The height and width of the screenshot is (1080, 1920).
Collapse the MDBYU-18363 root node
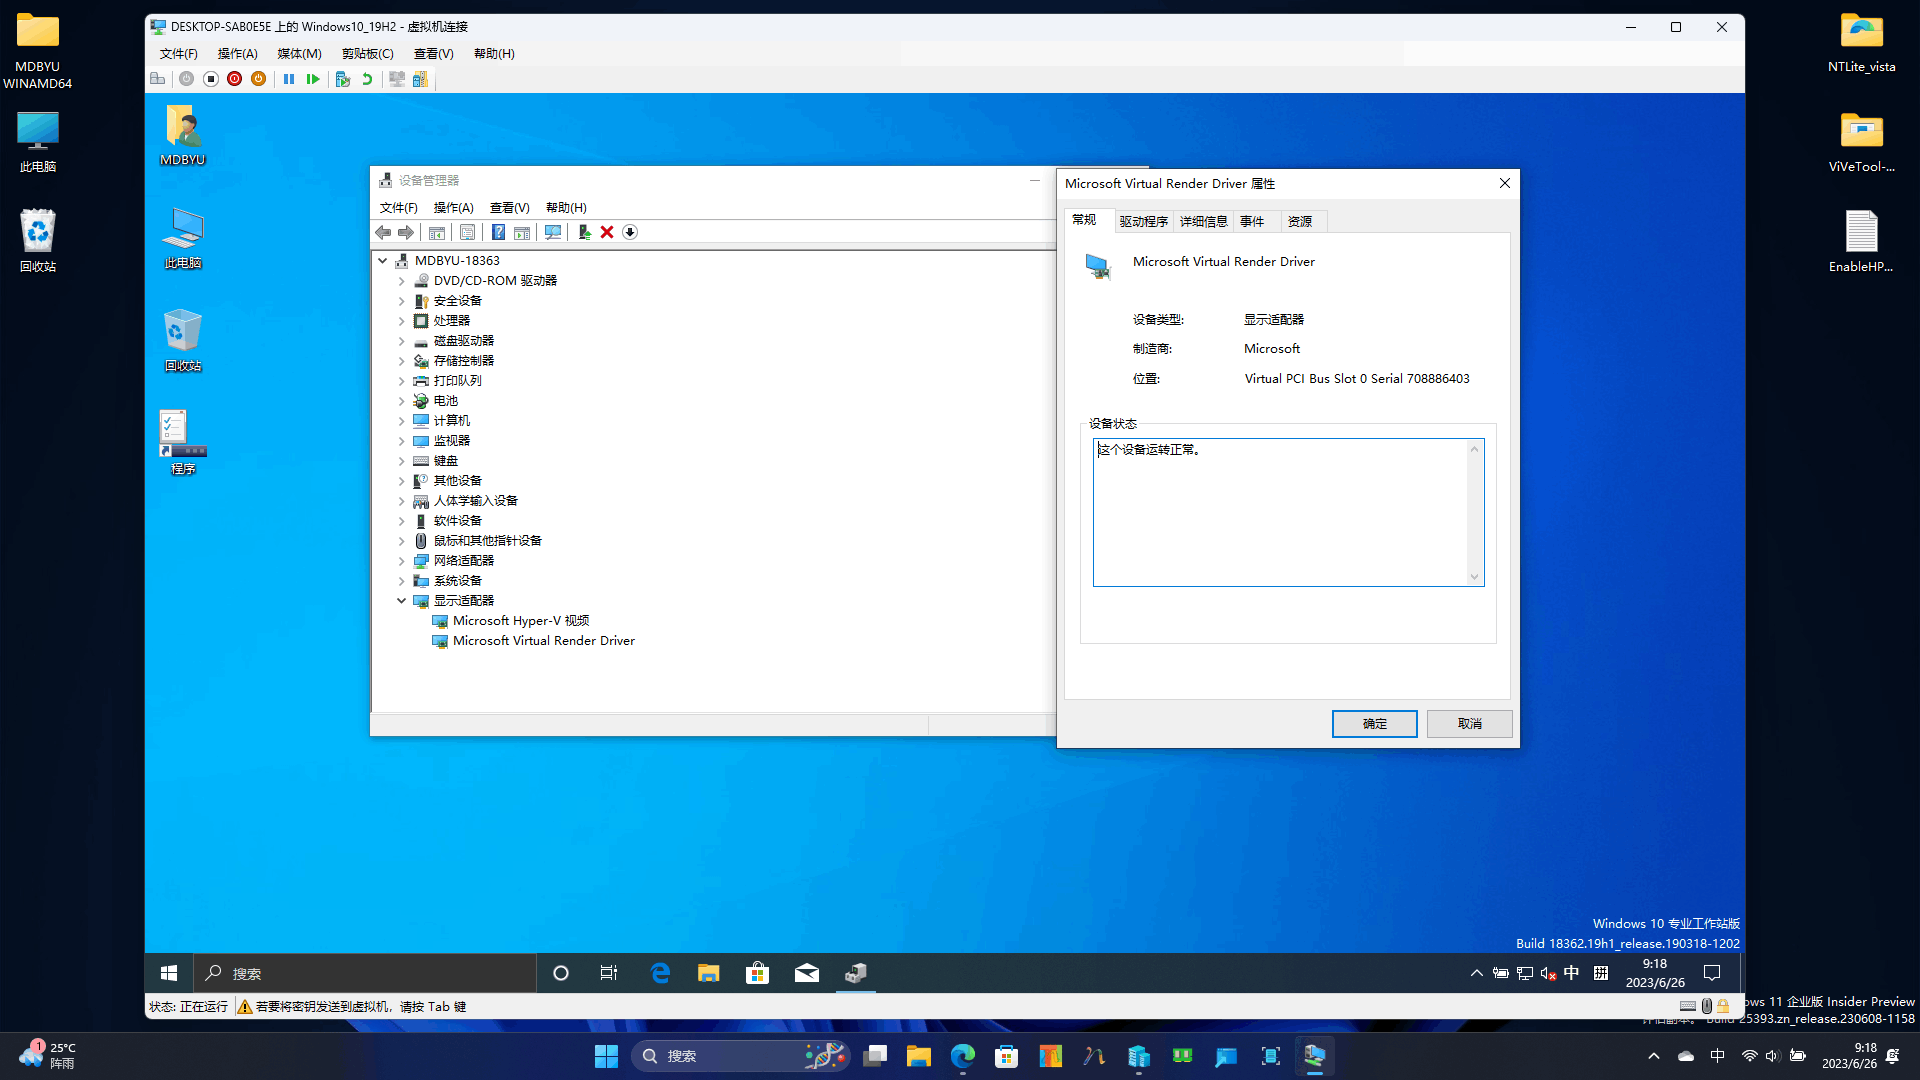[x=383, y=261]
